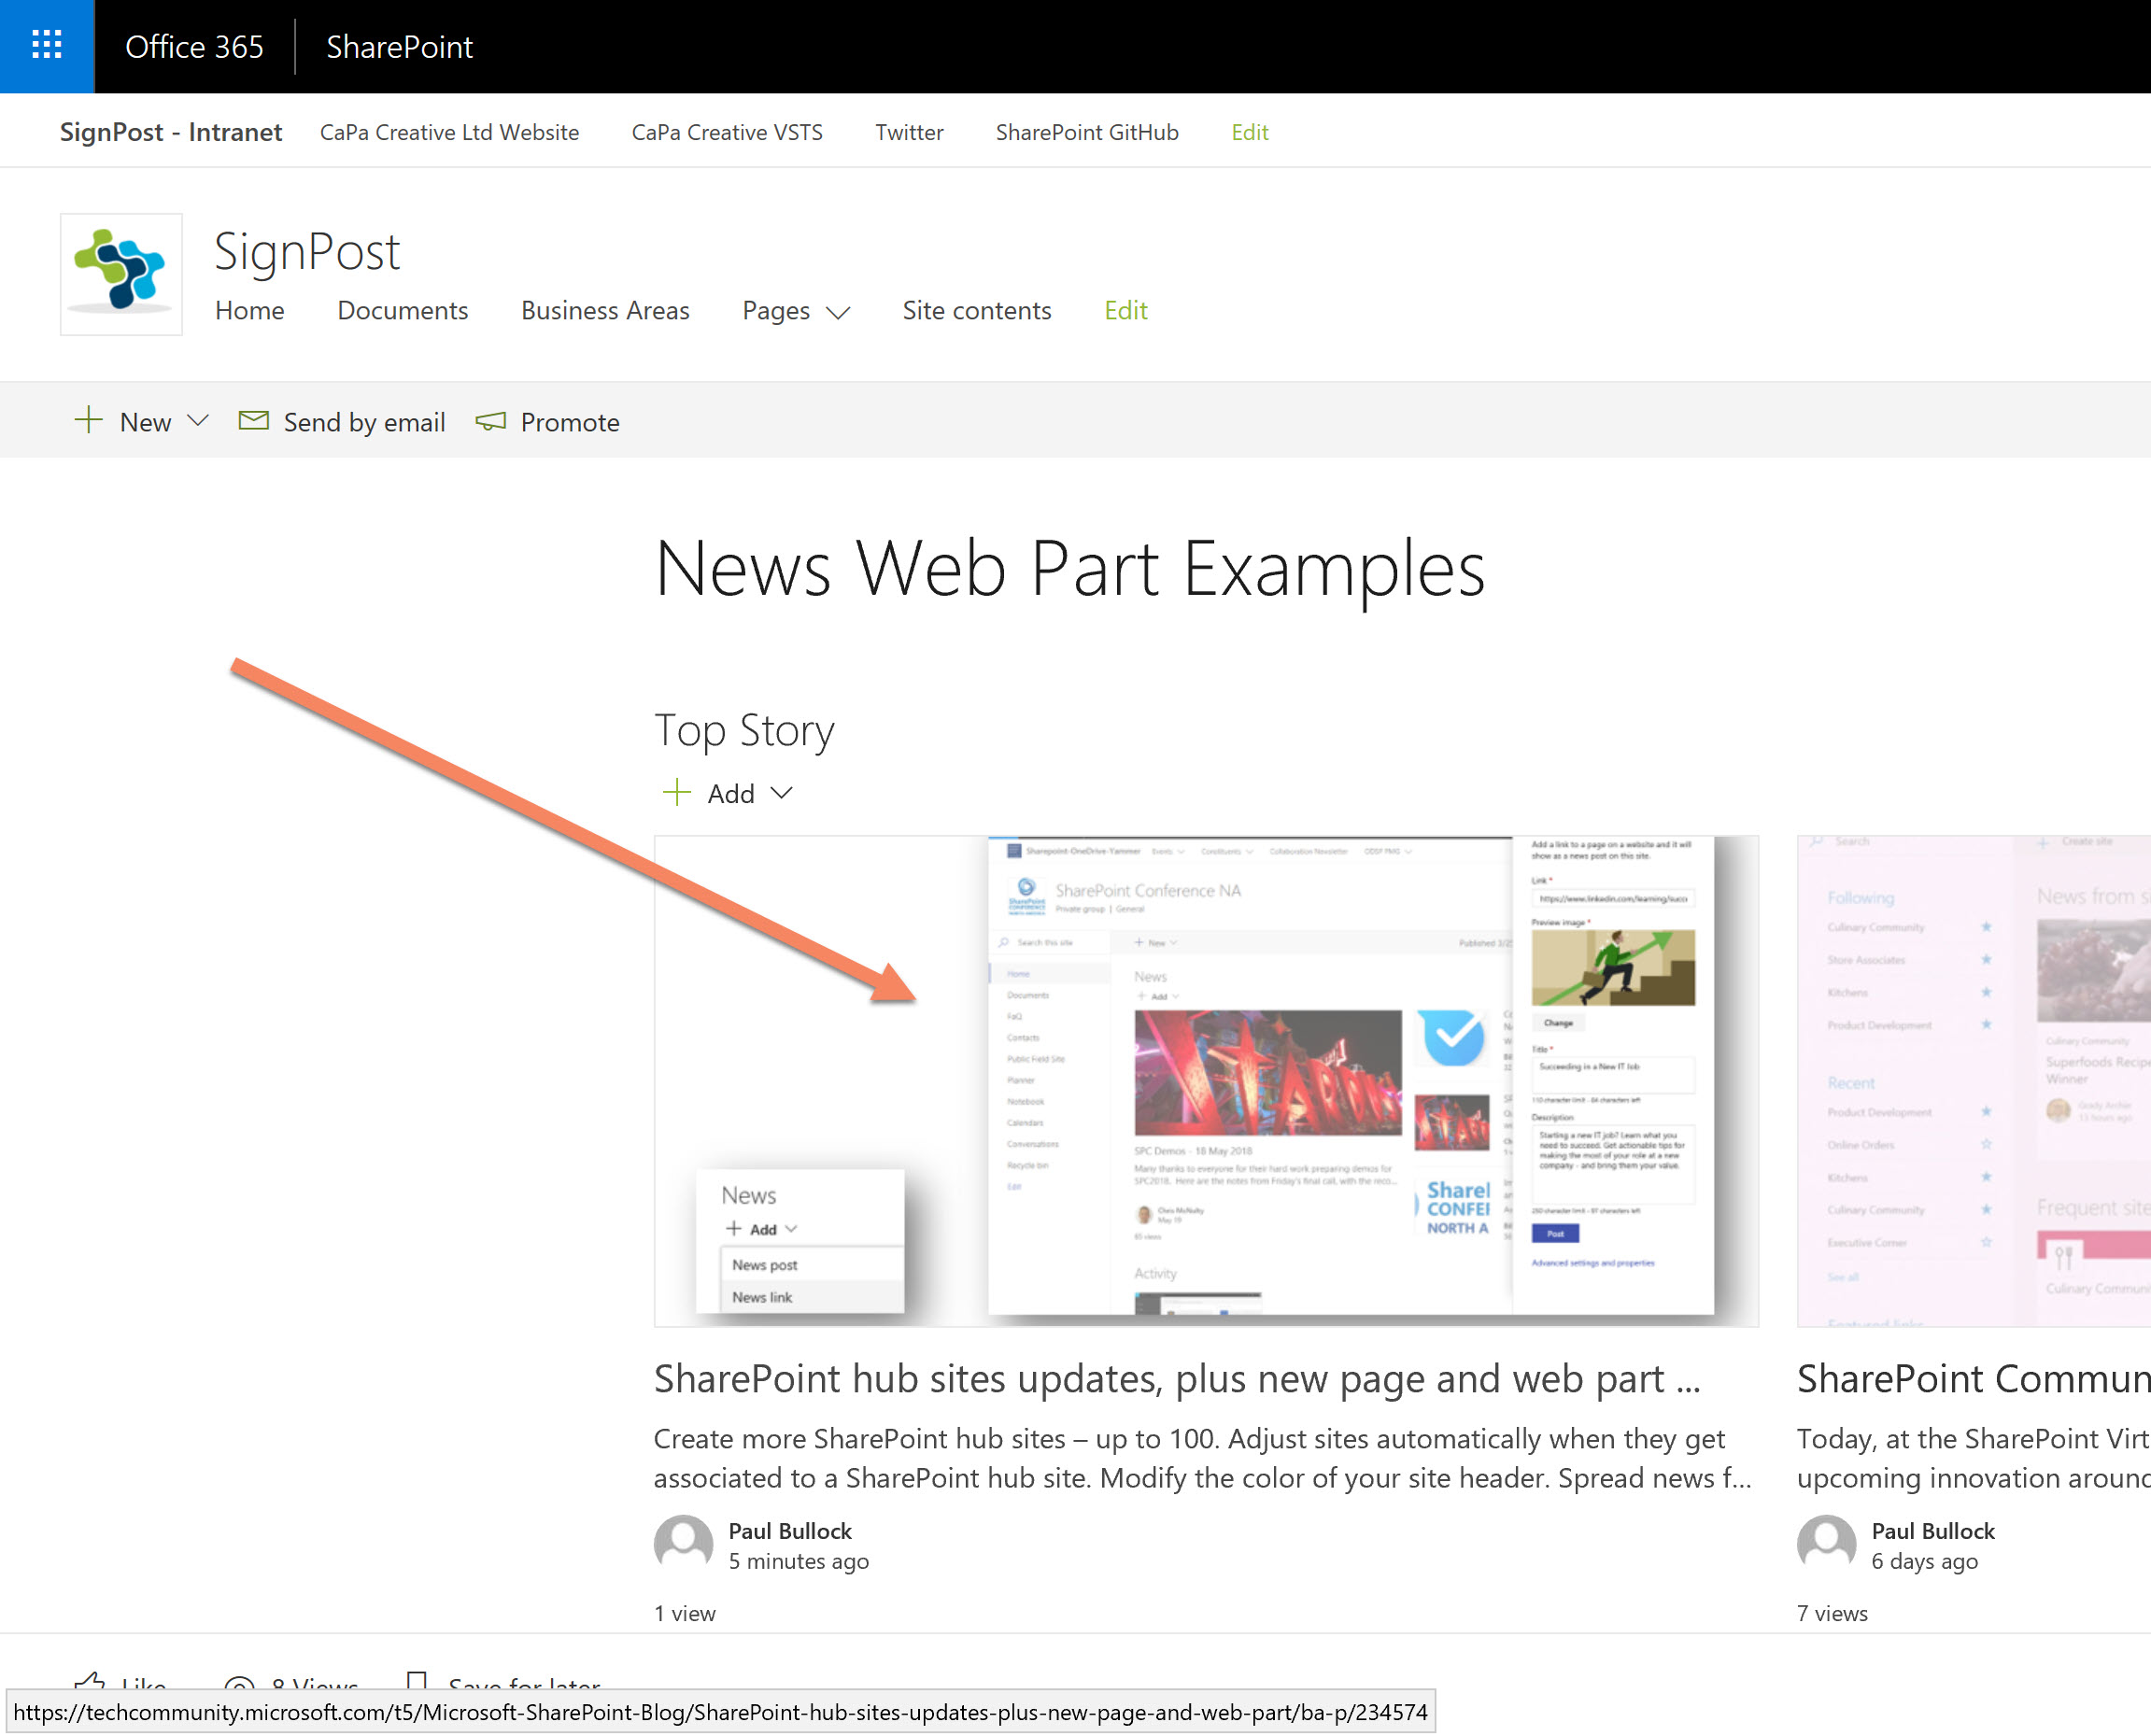
Task: Open the CaPa Creative Ltd Website link
Action: [449, 132]
